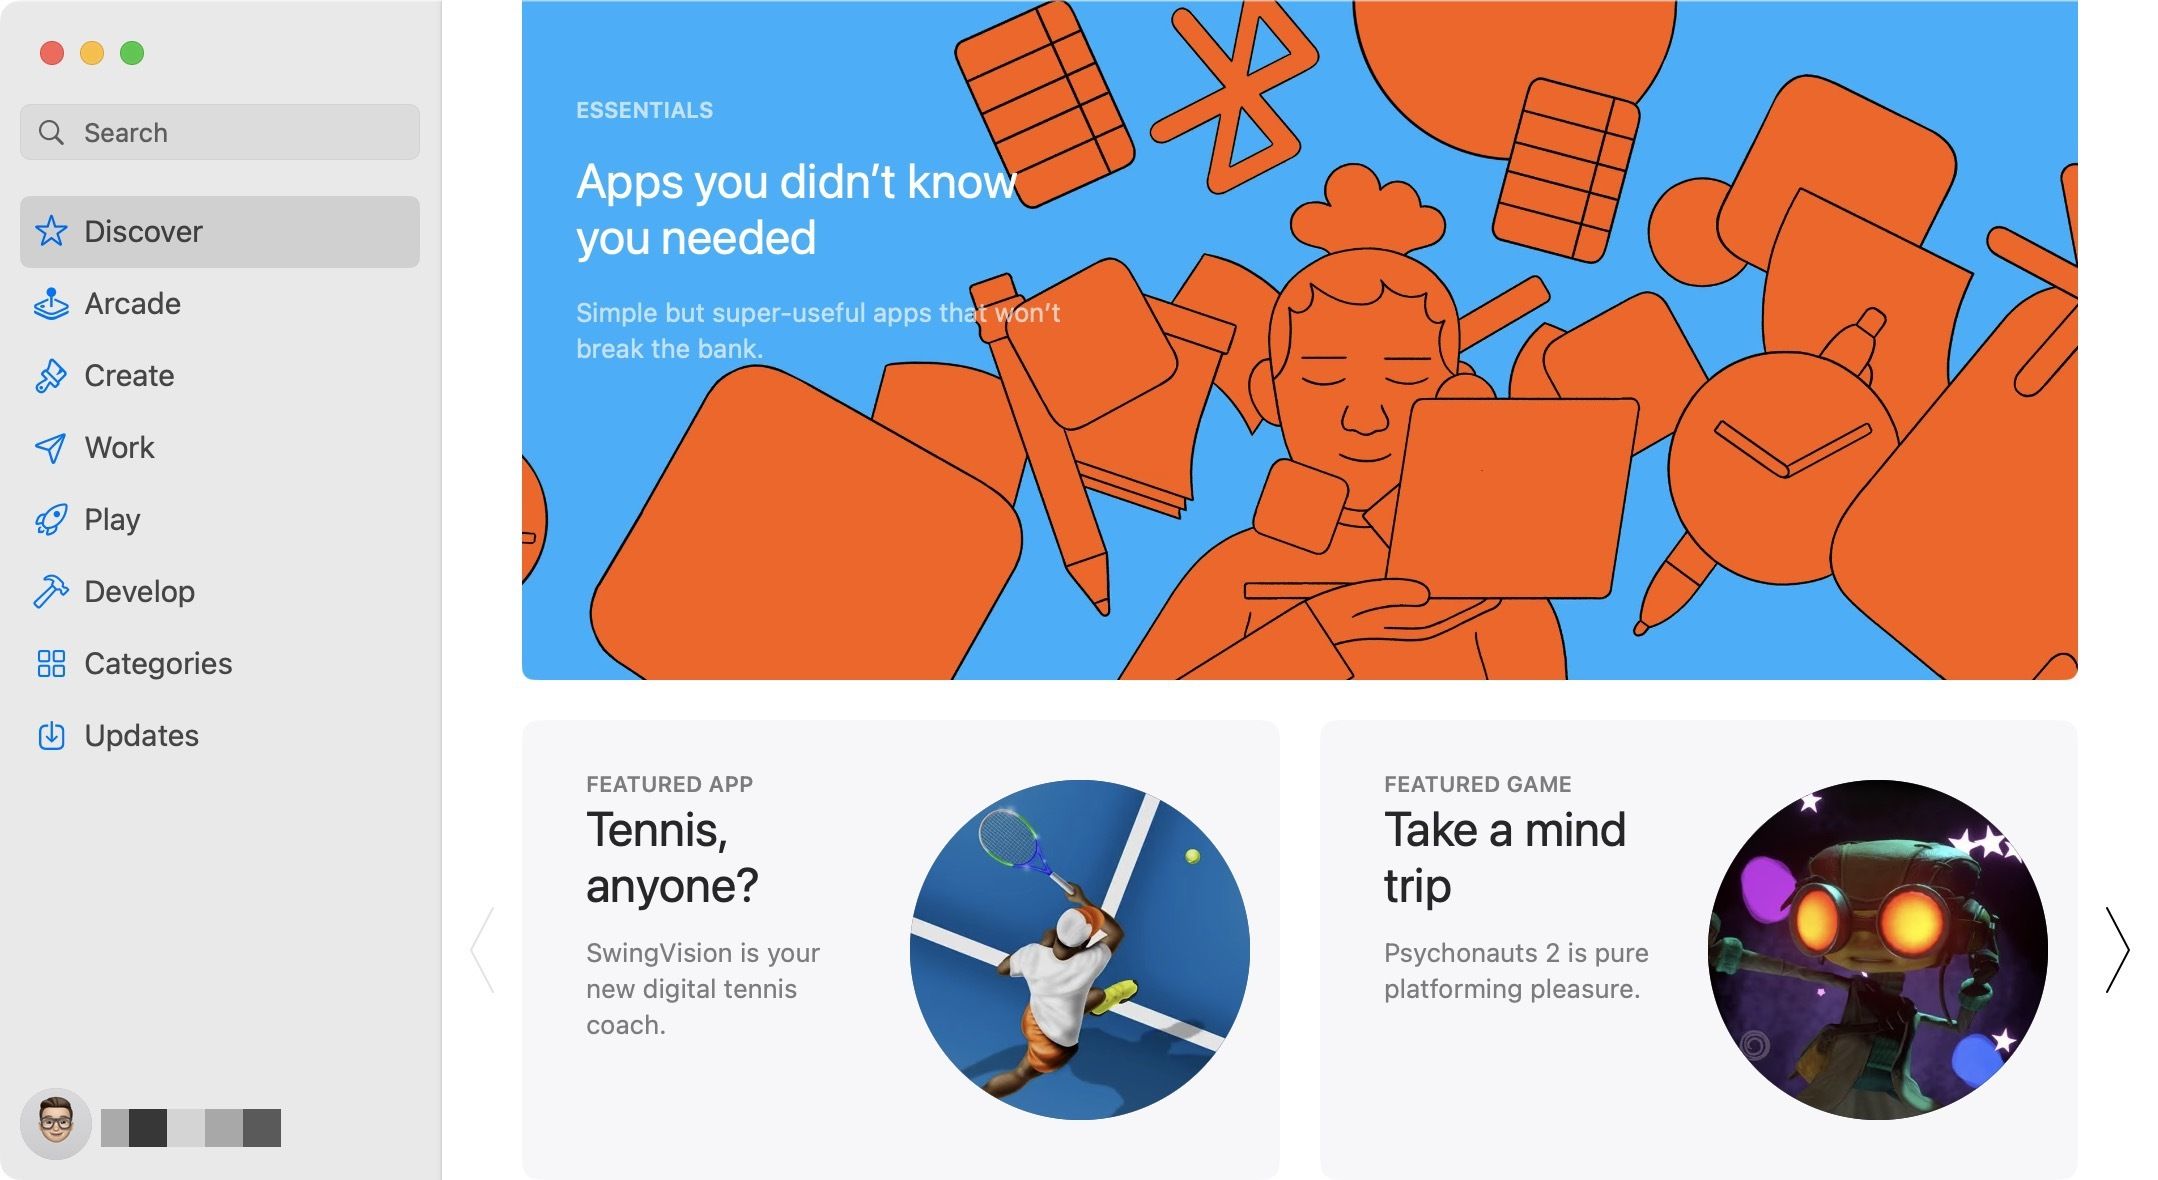Click the Create sidebar icon
Viewport: 2158px width, 1180px height.
(52, 373)
